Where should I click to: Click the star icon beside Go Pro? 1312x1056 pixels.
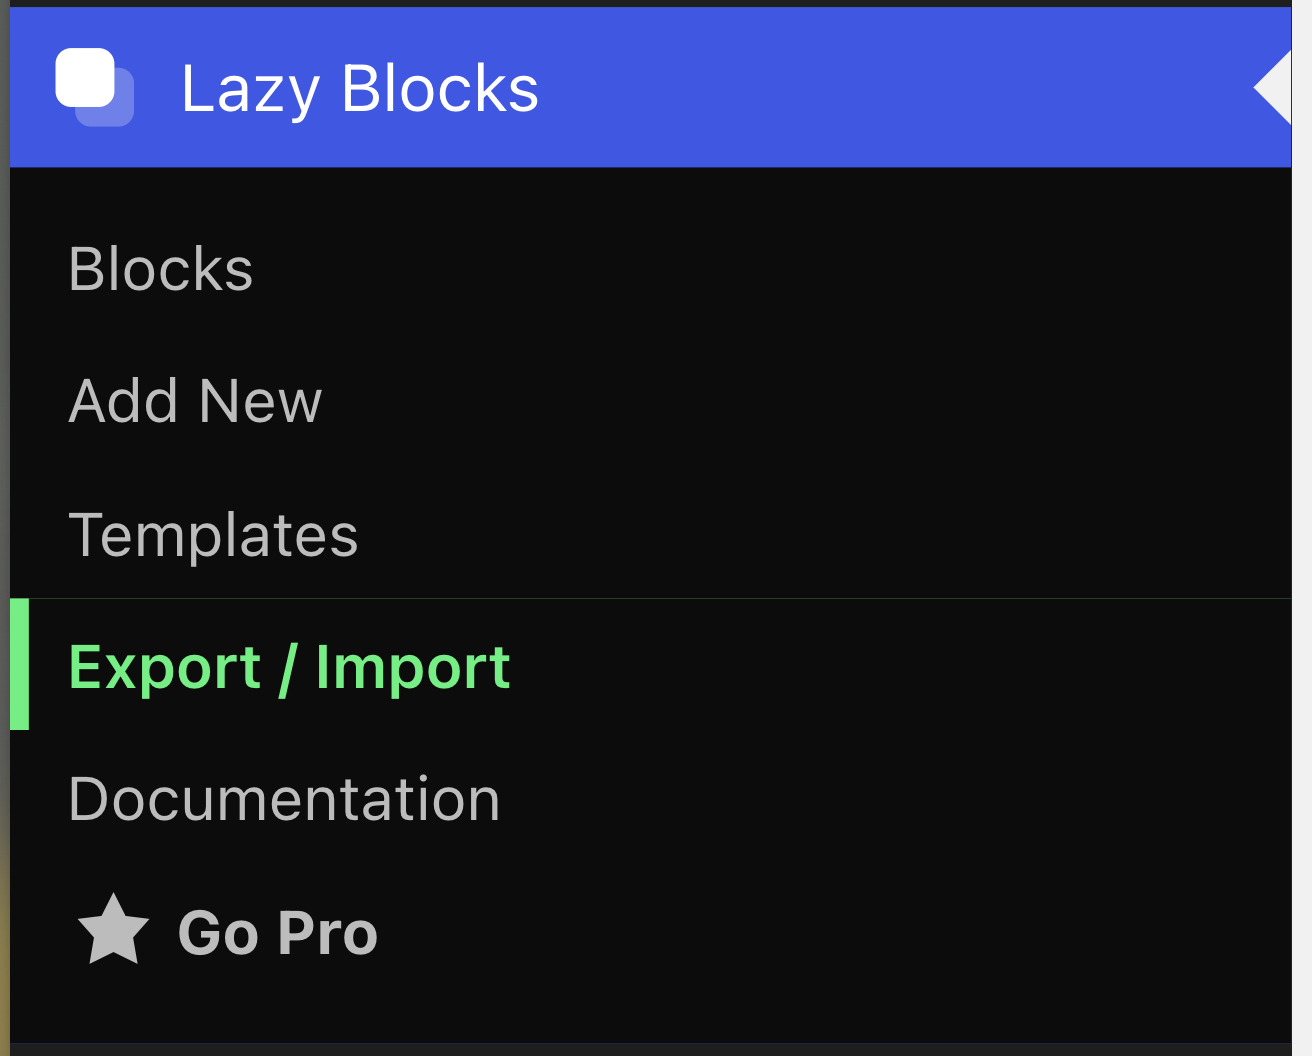click(113, 930)
